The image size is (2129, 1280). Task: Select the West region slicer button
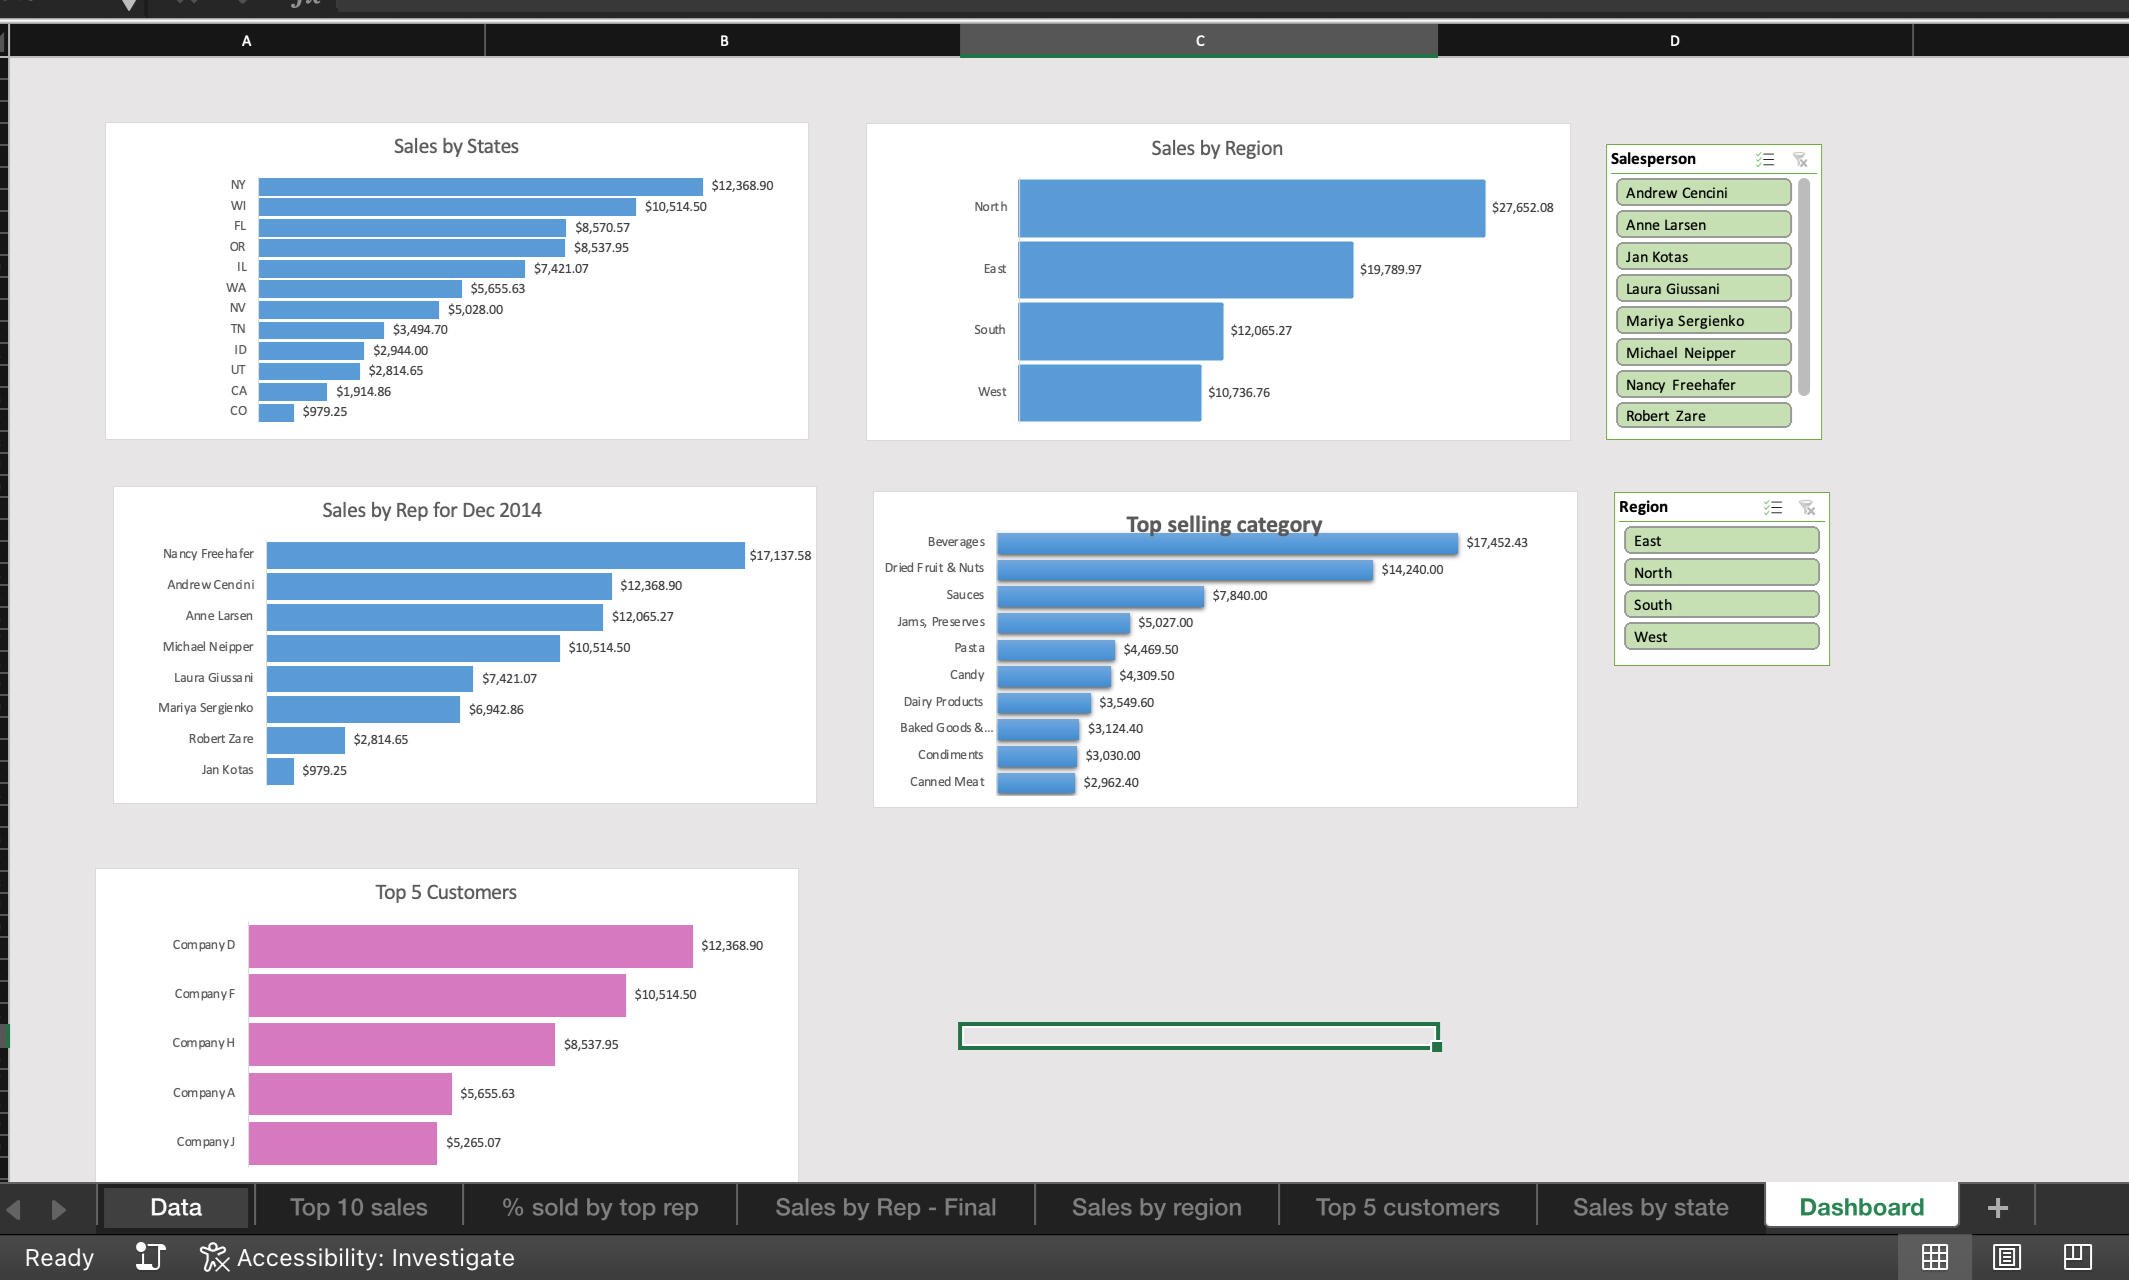coord(1720,637)
